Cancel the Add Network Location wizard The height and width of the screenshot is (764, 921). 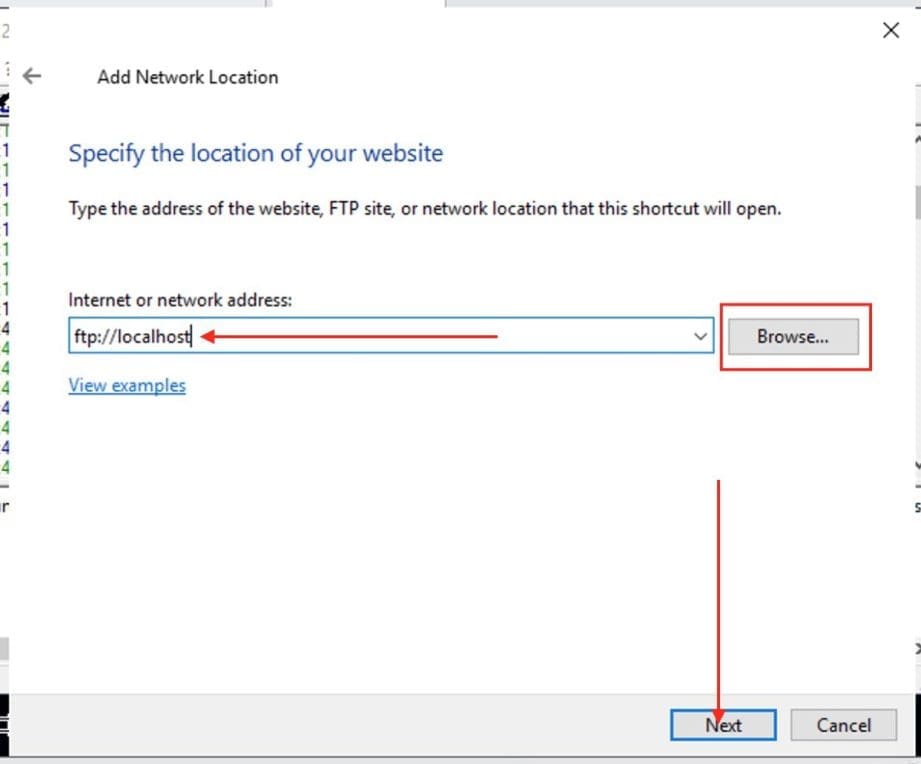[x=843, y=725]
